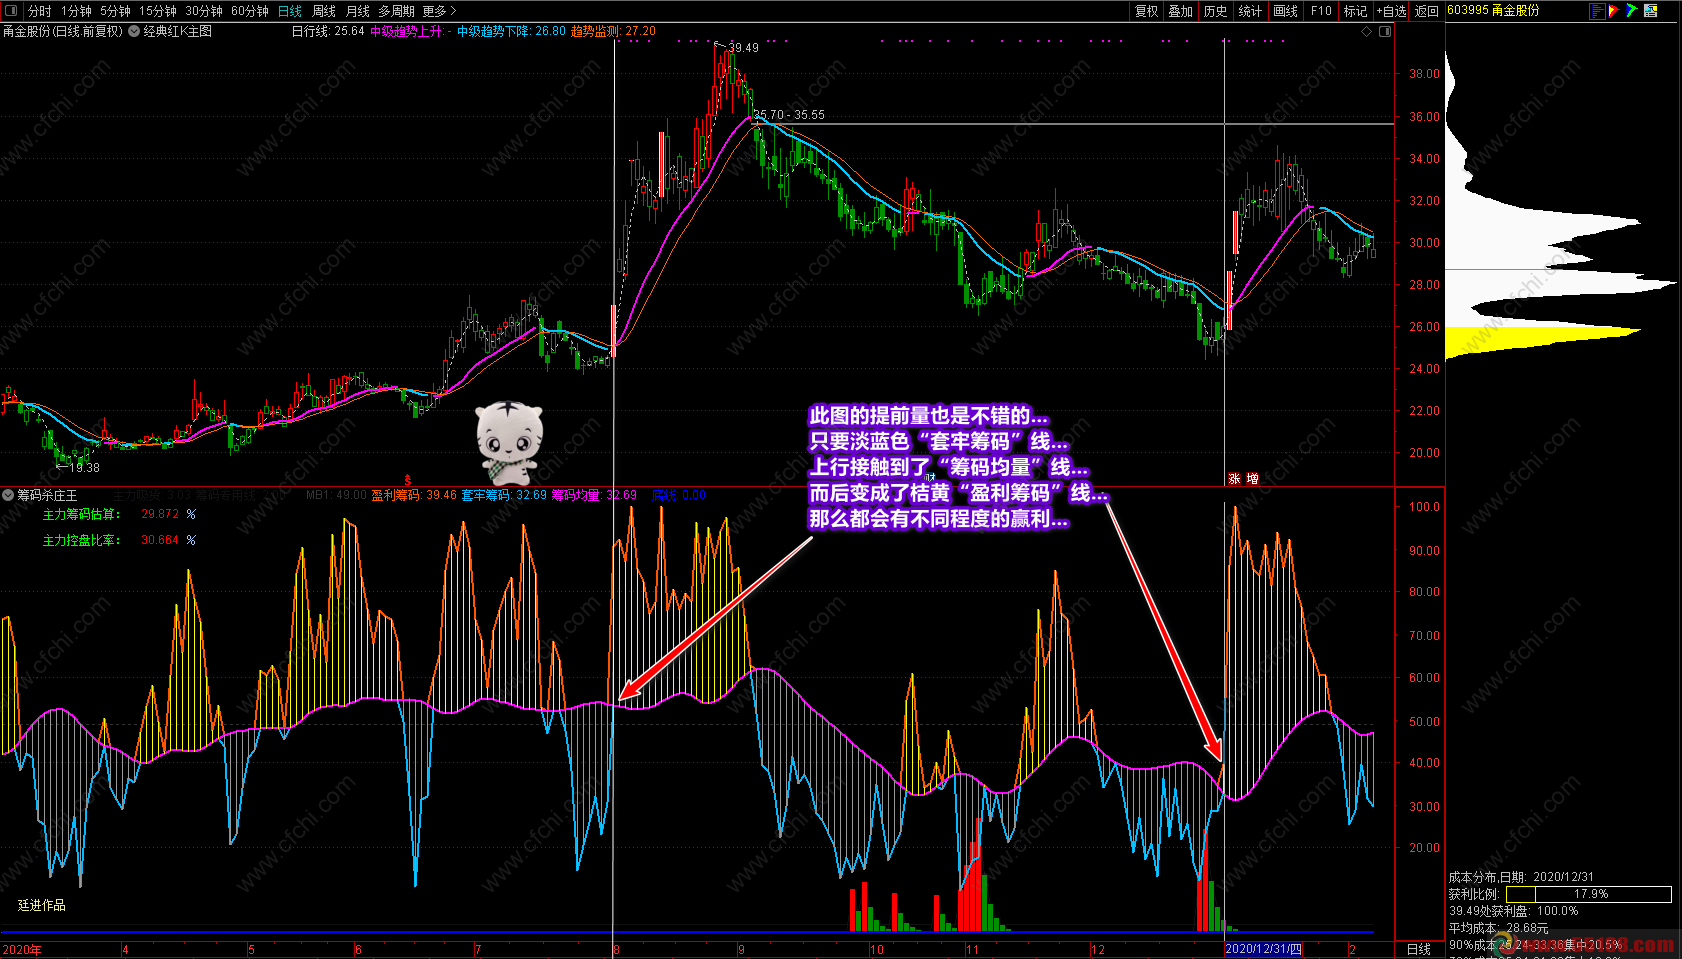Open the F10 company info button
This screenshot has width=1682, height=959.
click(x=1322, y=11)
